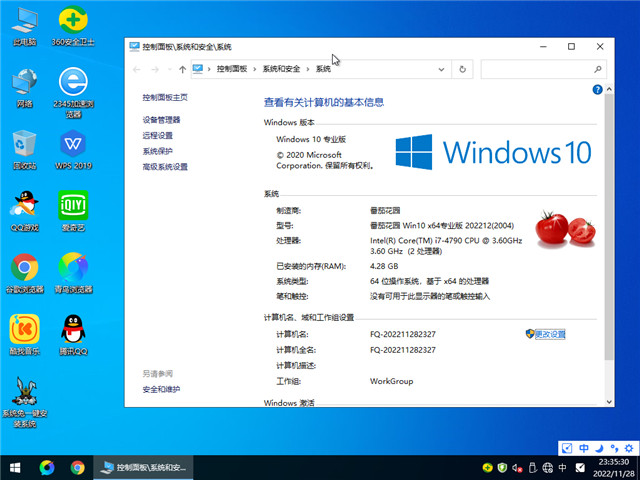Click the help question mark icon
640x480 pixels.
coord(597,89)
